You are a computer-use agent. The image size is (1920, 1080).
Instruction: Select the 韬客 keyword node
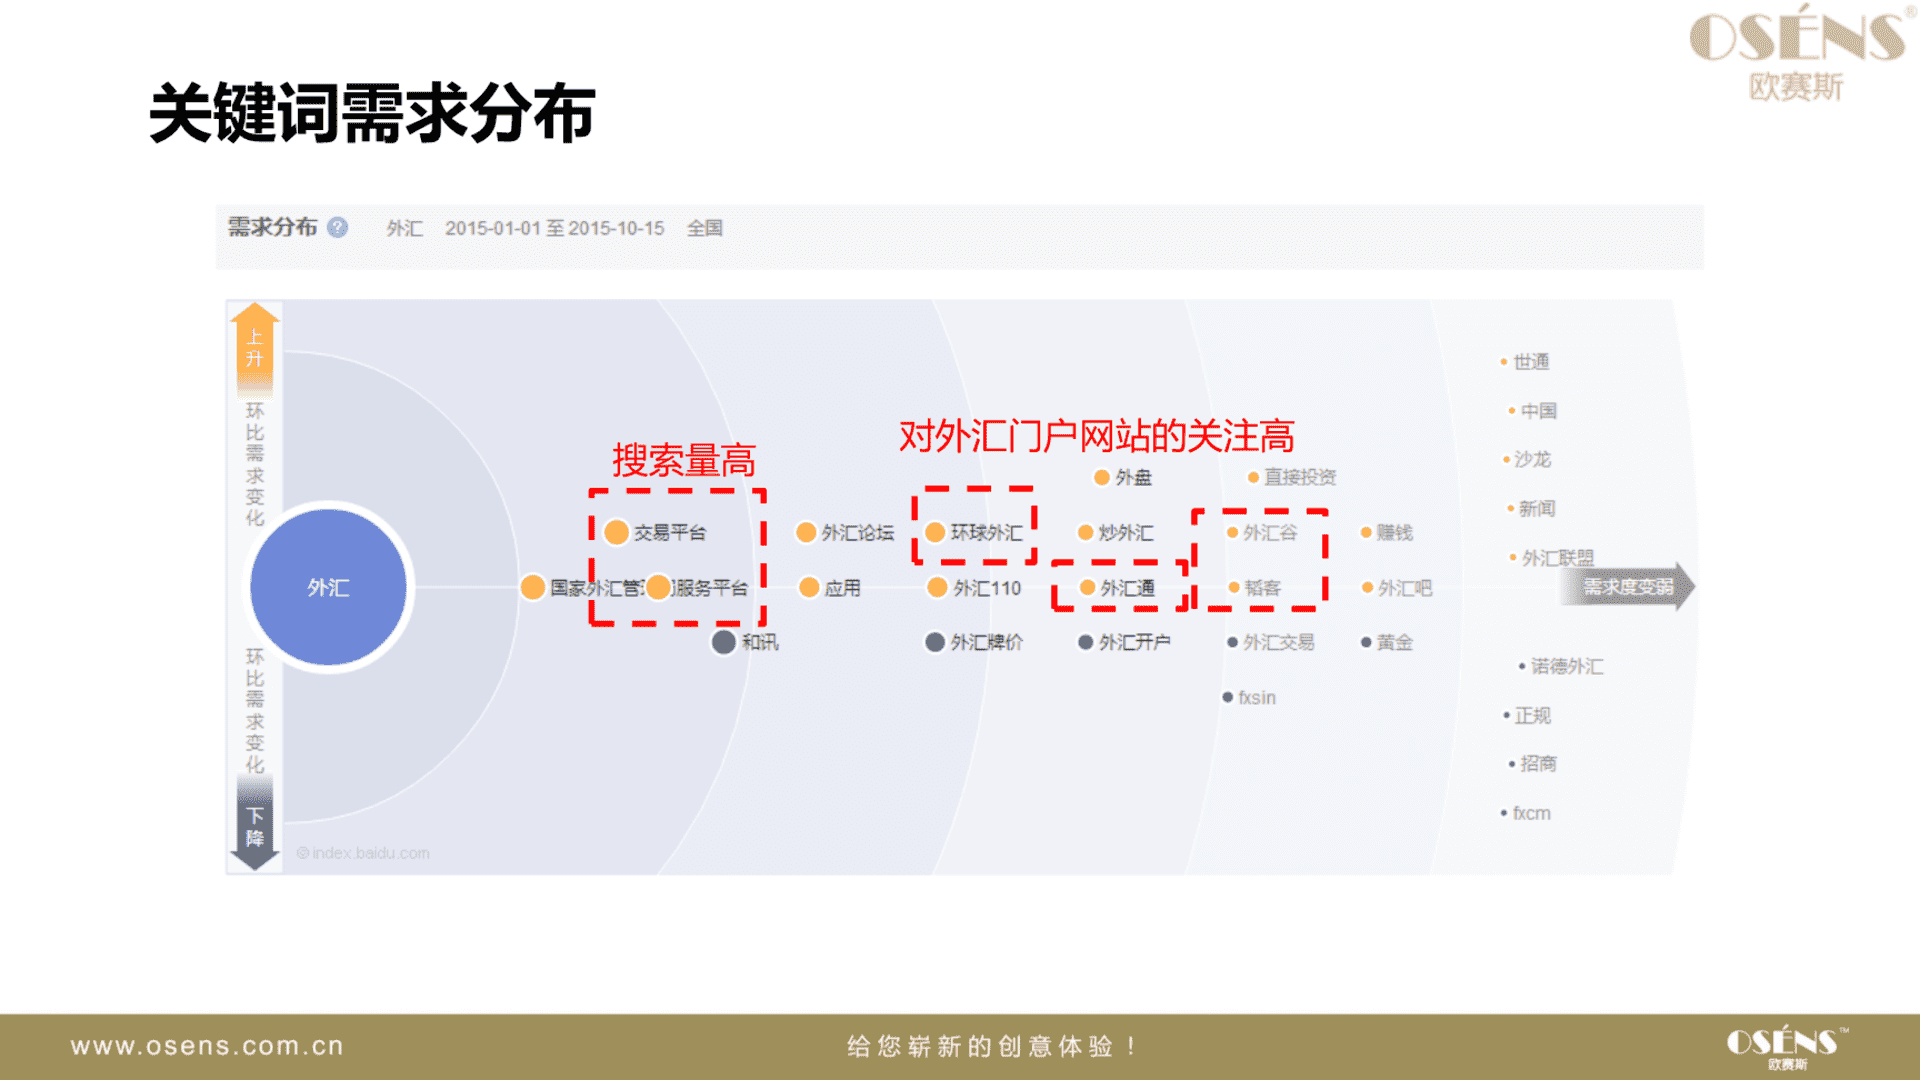coord(1255,587)
